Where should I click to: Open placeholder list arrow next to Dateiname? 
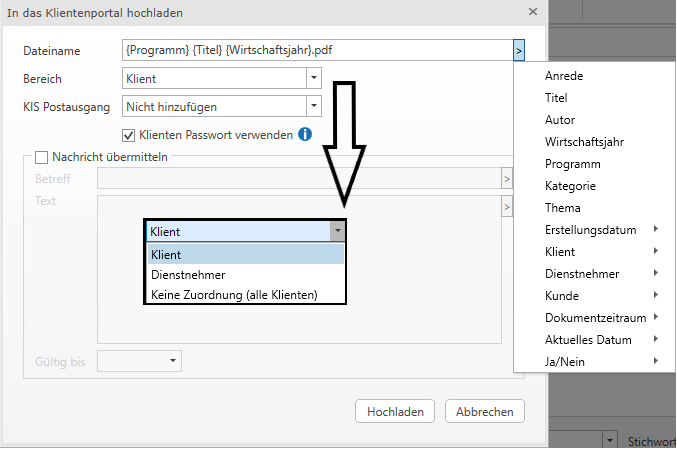click(x=518, y=50)
